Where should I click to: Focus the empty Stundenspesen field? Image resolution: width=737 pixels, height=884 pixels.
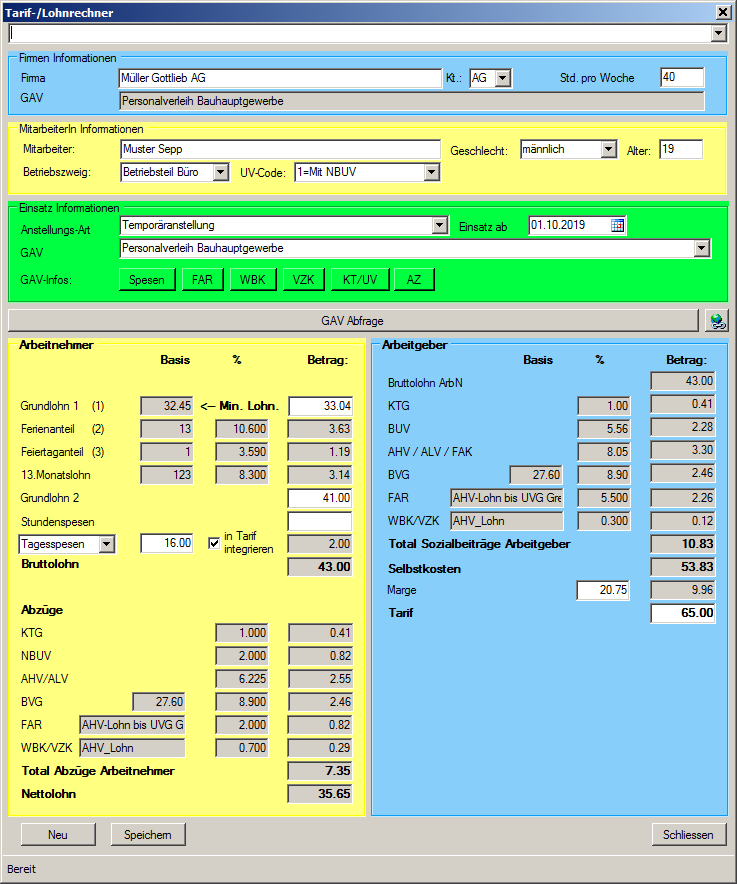320,521
